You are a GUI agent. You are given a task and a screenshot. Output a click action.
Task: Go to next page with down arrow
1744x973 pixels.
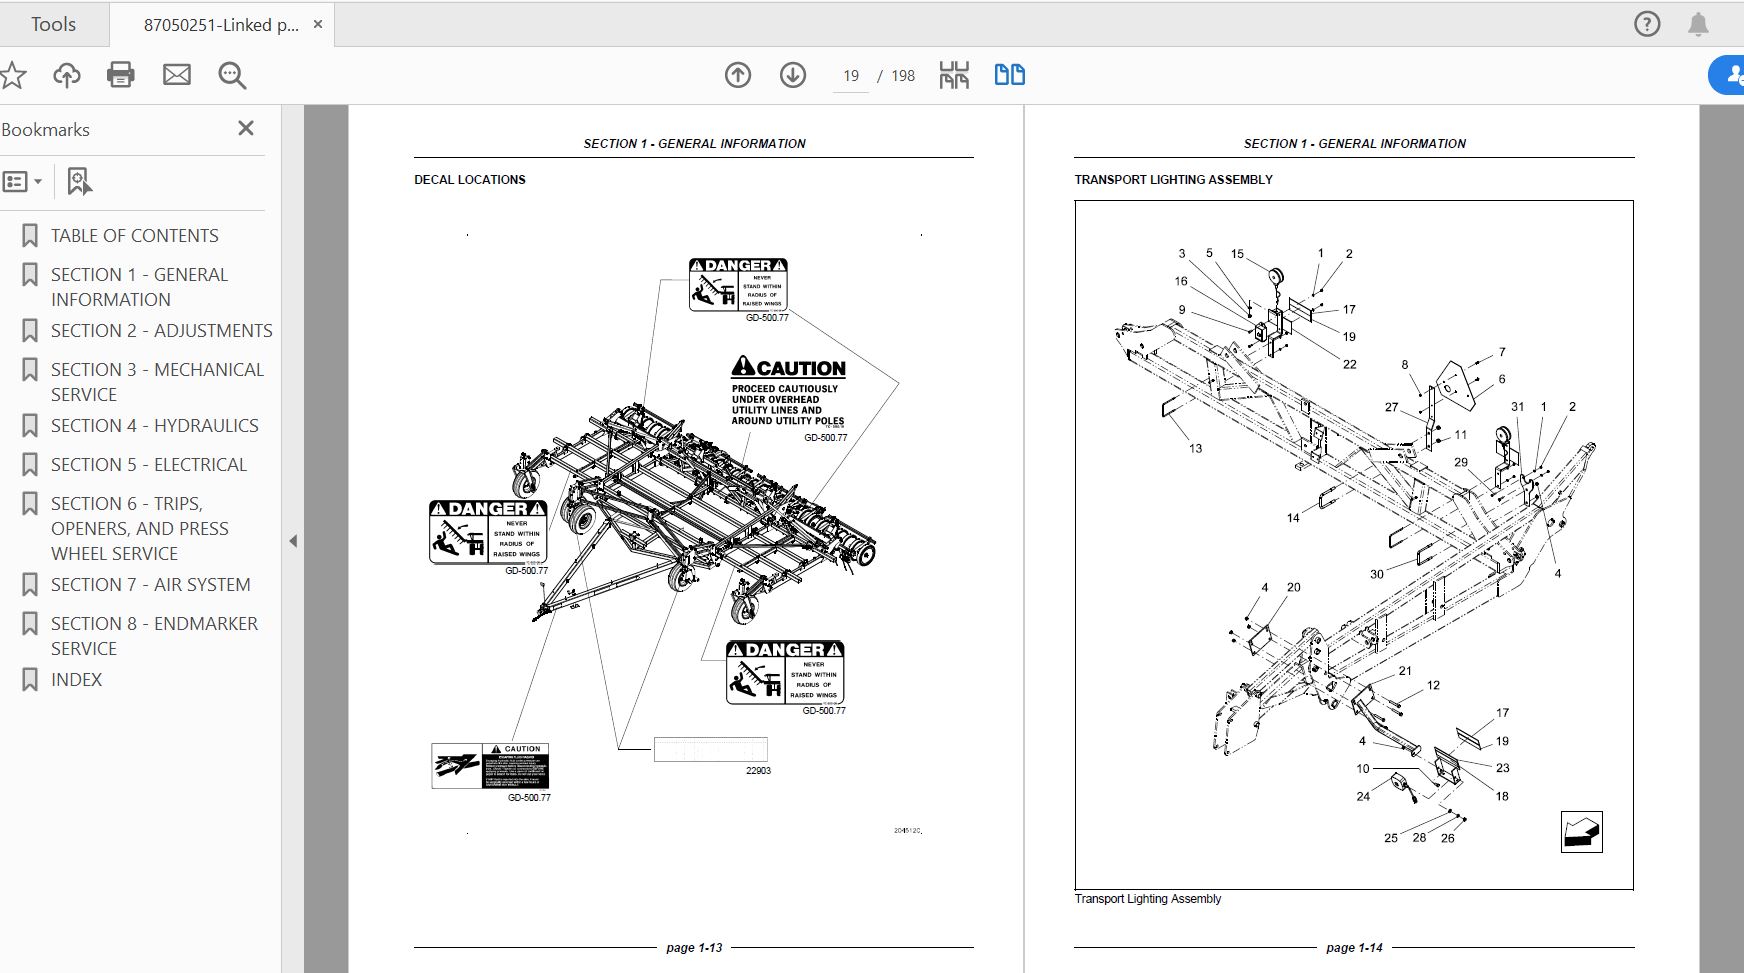[x=793, y=75]
